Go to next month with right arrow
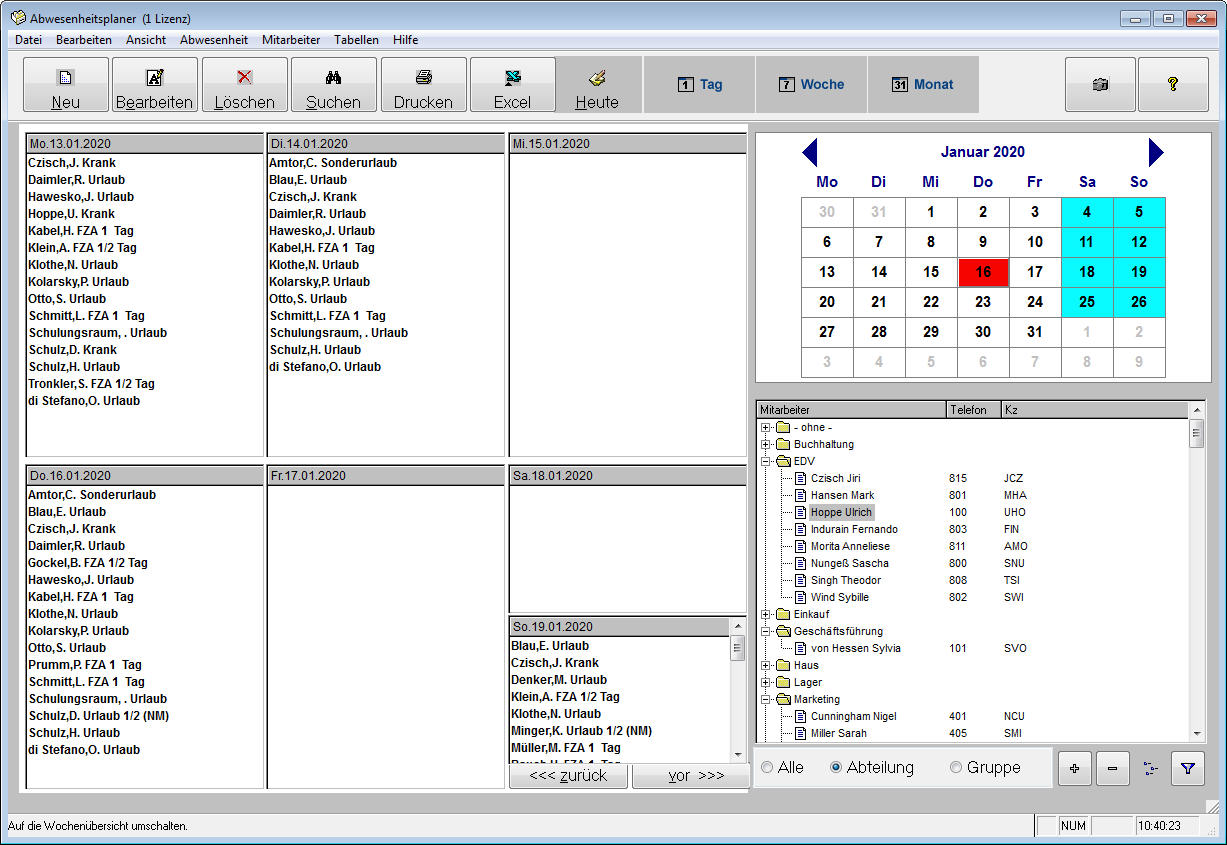Image resolution: width=1227 pixels, height=845 pixels. pyautogui.click(x=1156, y=153)
